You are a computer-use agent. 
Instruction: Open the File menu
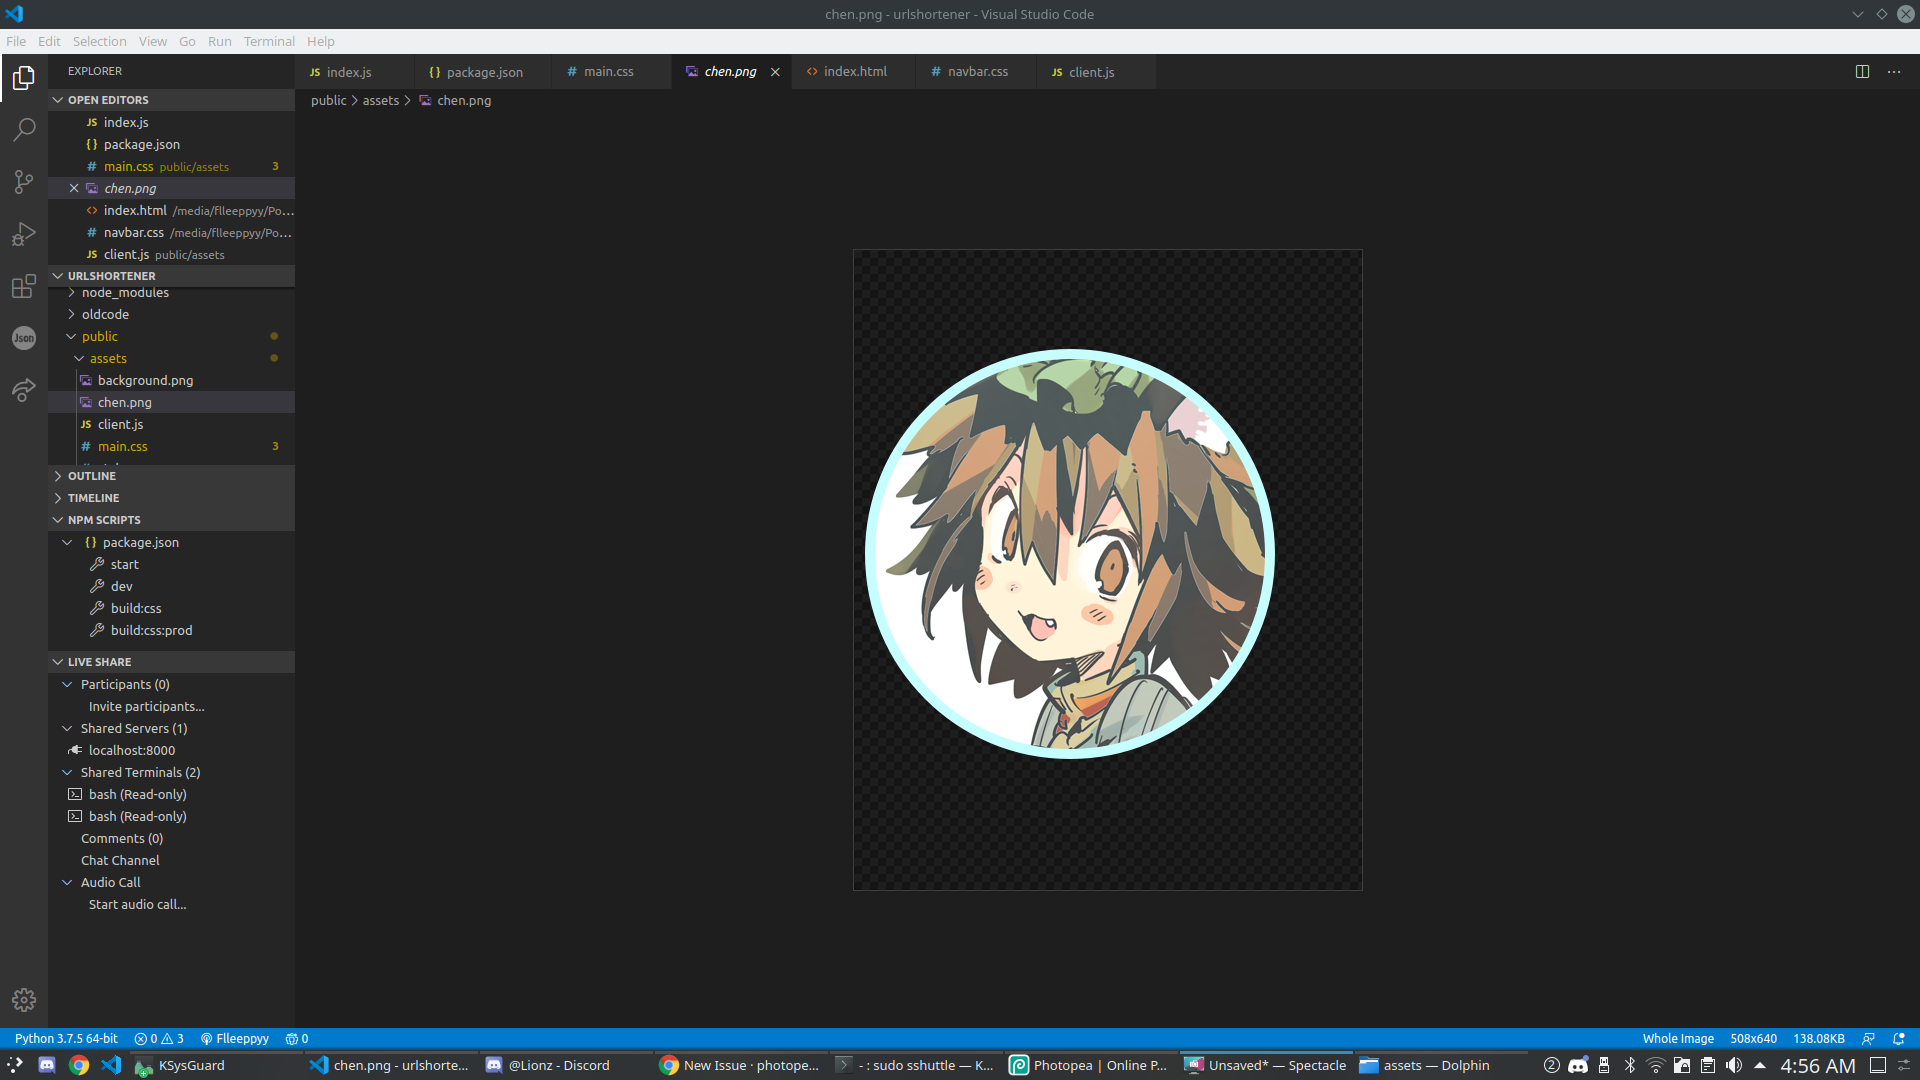(x=16, y=41)
